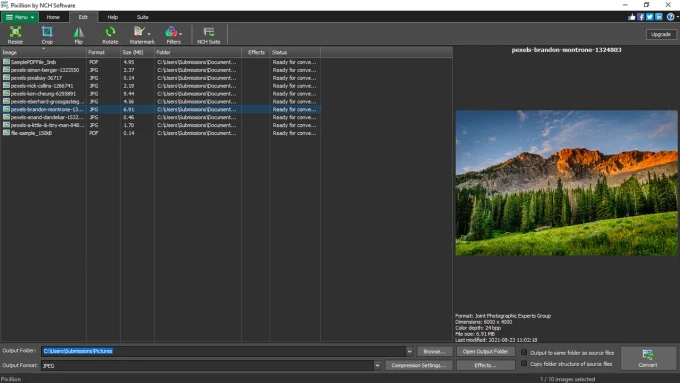Viewport: 680px width, 383px height.
Task: Select the SamplePDFFile_5mb row
Action: click(160, 62)
